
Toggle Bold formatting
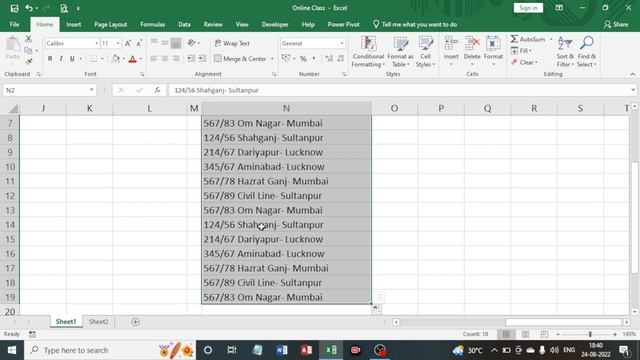pyautogui.click(x=50, y=59)
